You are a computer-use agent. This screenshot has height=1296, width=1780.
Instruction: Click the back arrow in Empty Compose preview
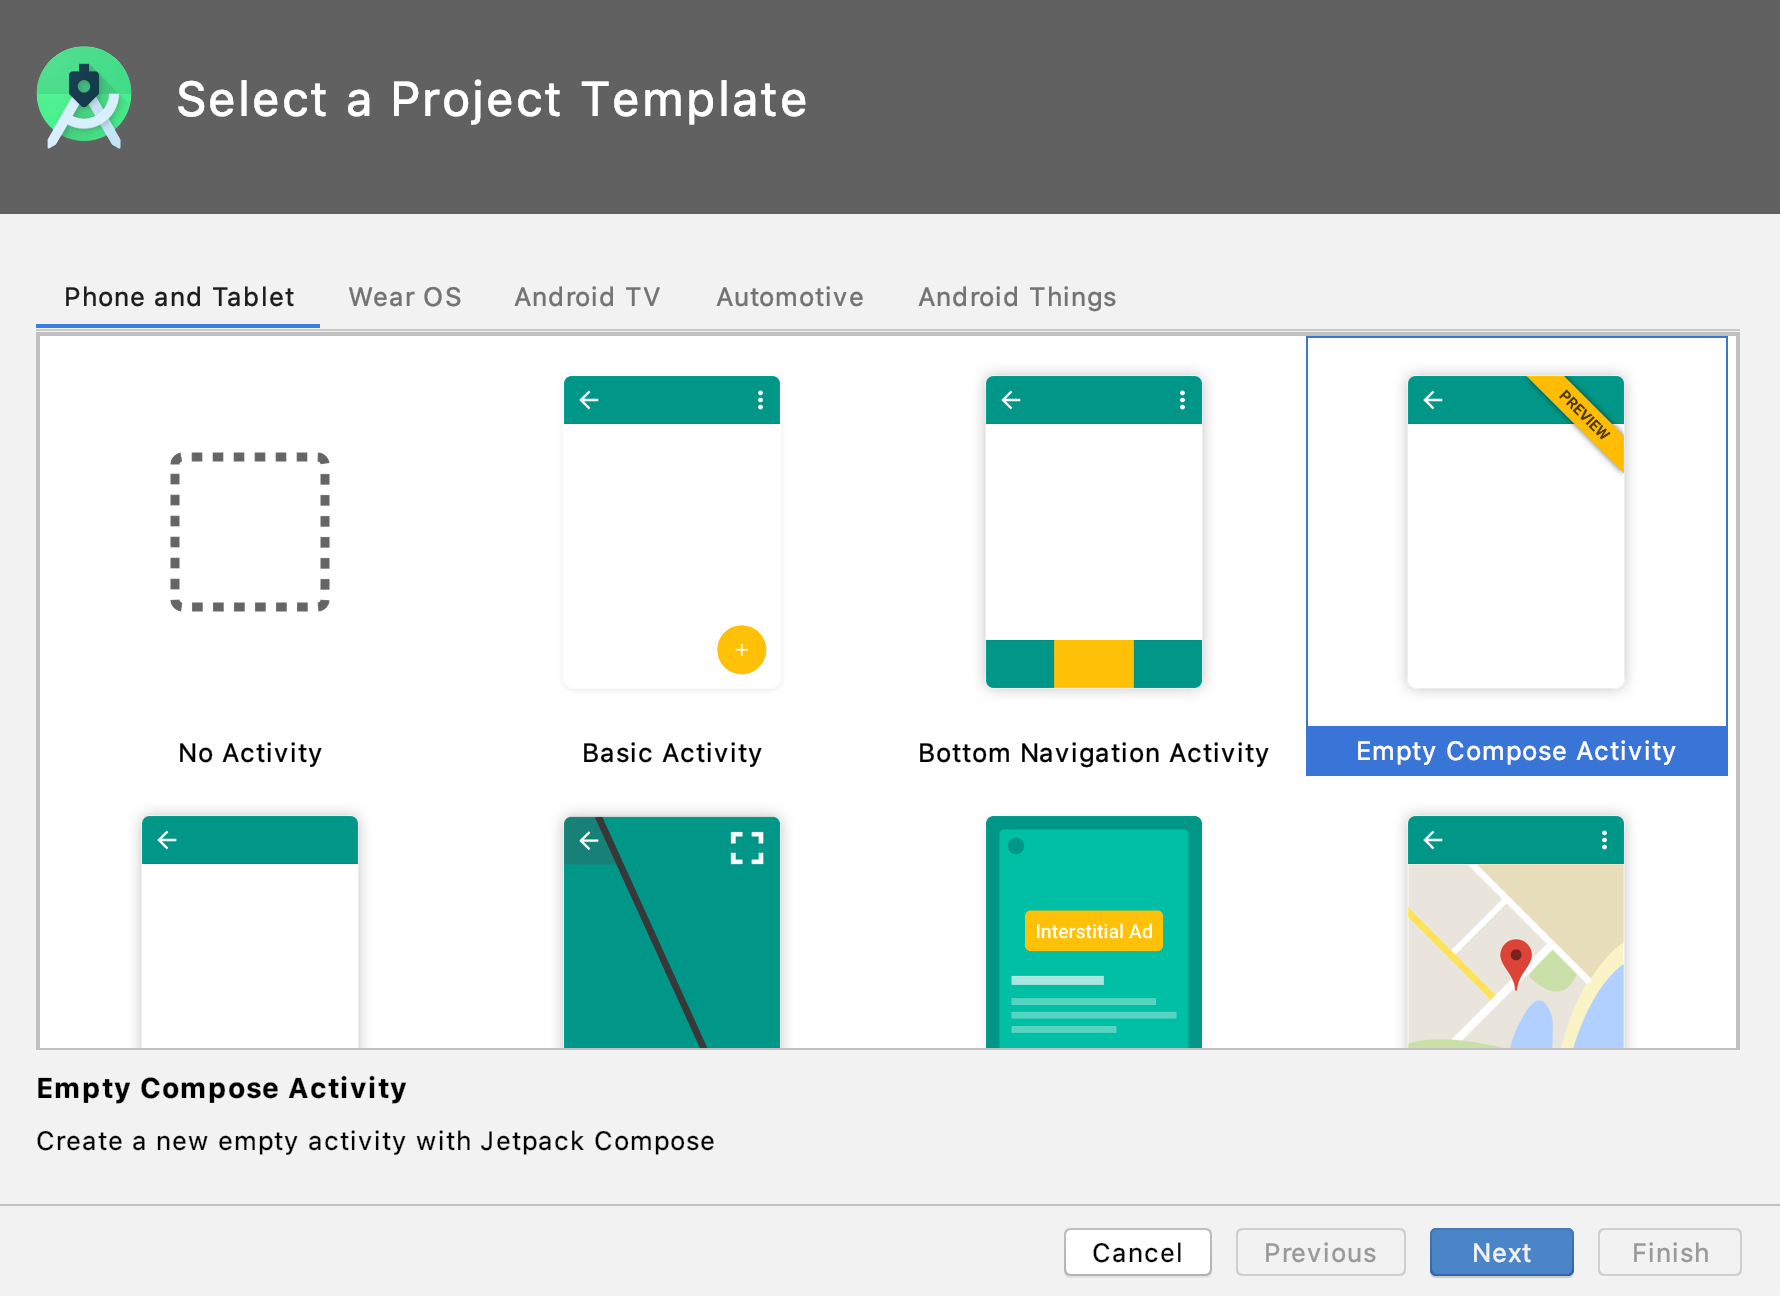(1433, 400)
